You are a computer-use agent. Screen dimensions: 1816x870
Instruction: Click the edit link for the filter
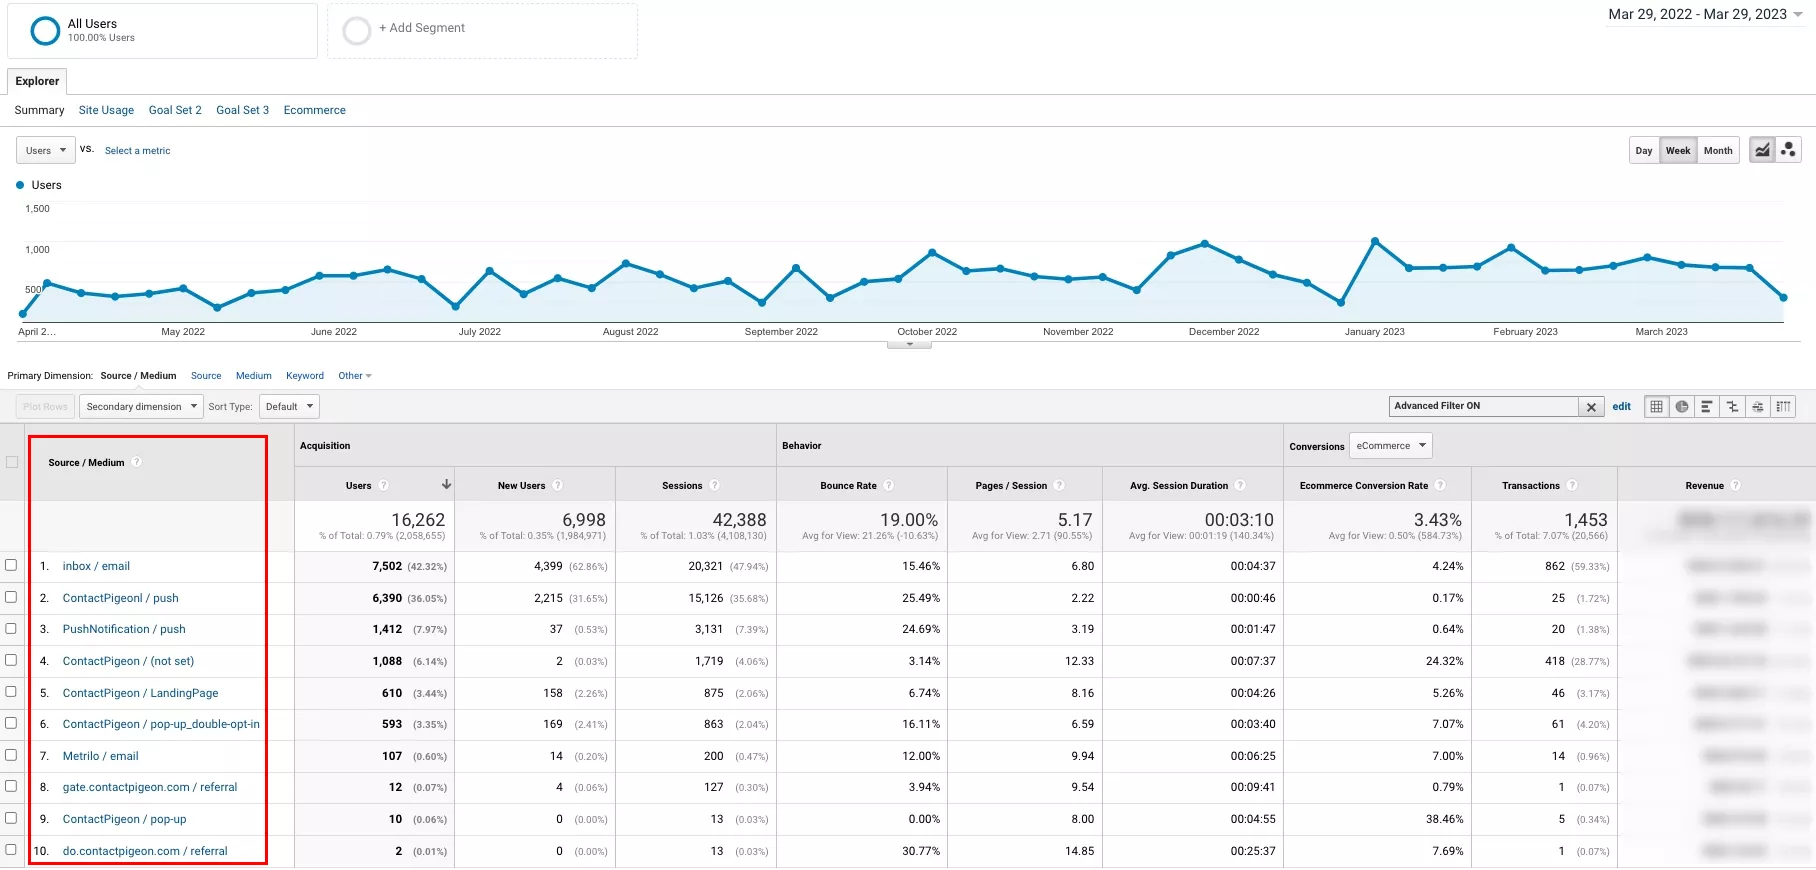pyautogui.click(x=1621, y=406)
